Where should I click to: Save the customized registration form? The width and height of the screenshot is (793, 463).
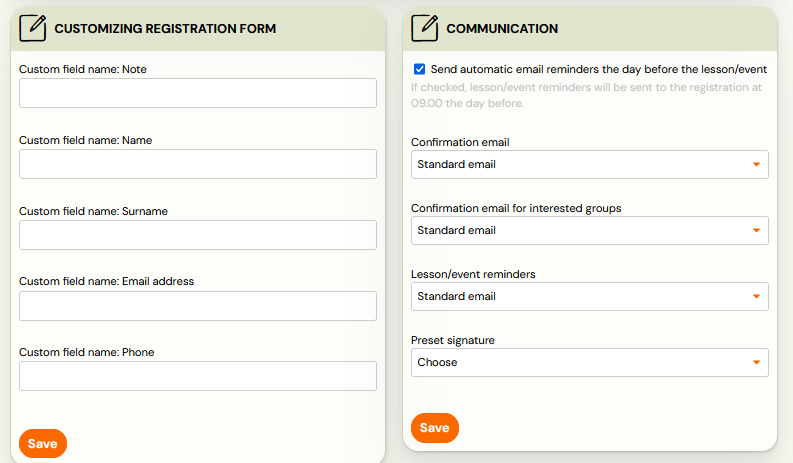43,444
